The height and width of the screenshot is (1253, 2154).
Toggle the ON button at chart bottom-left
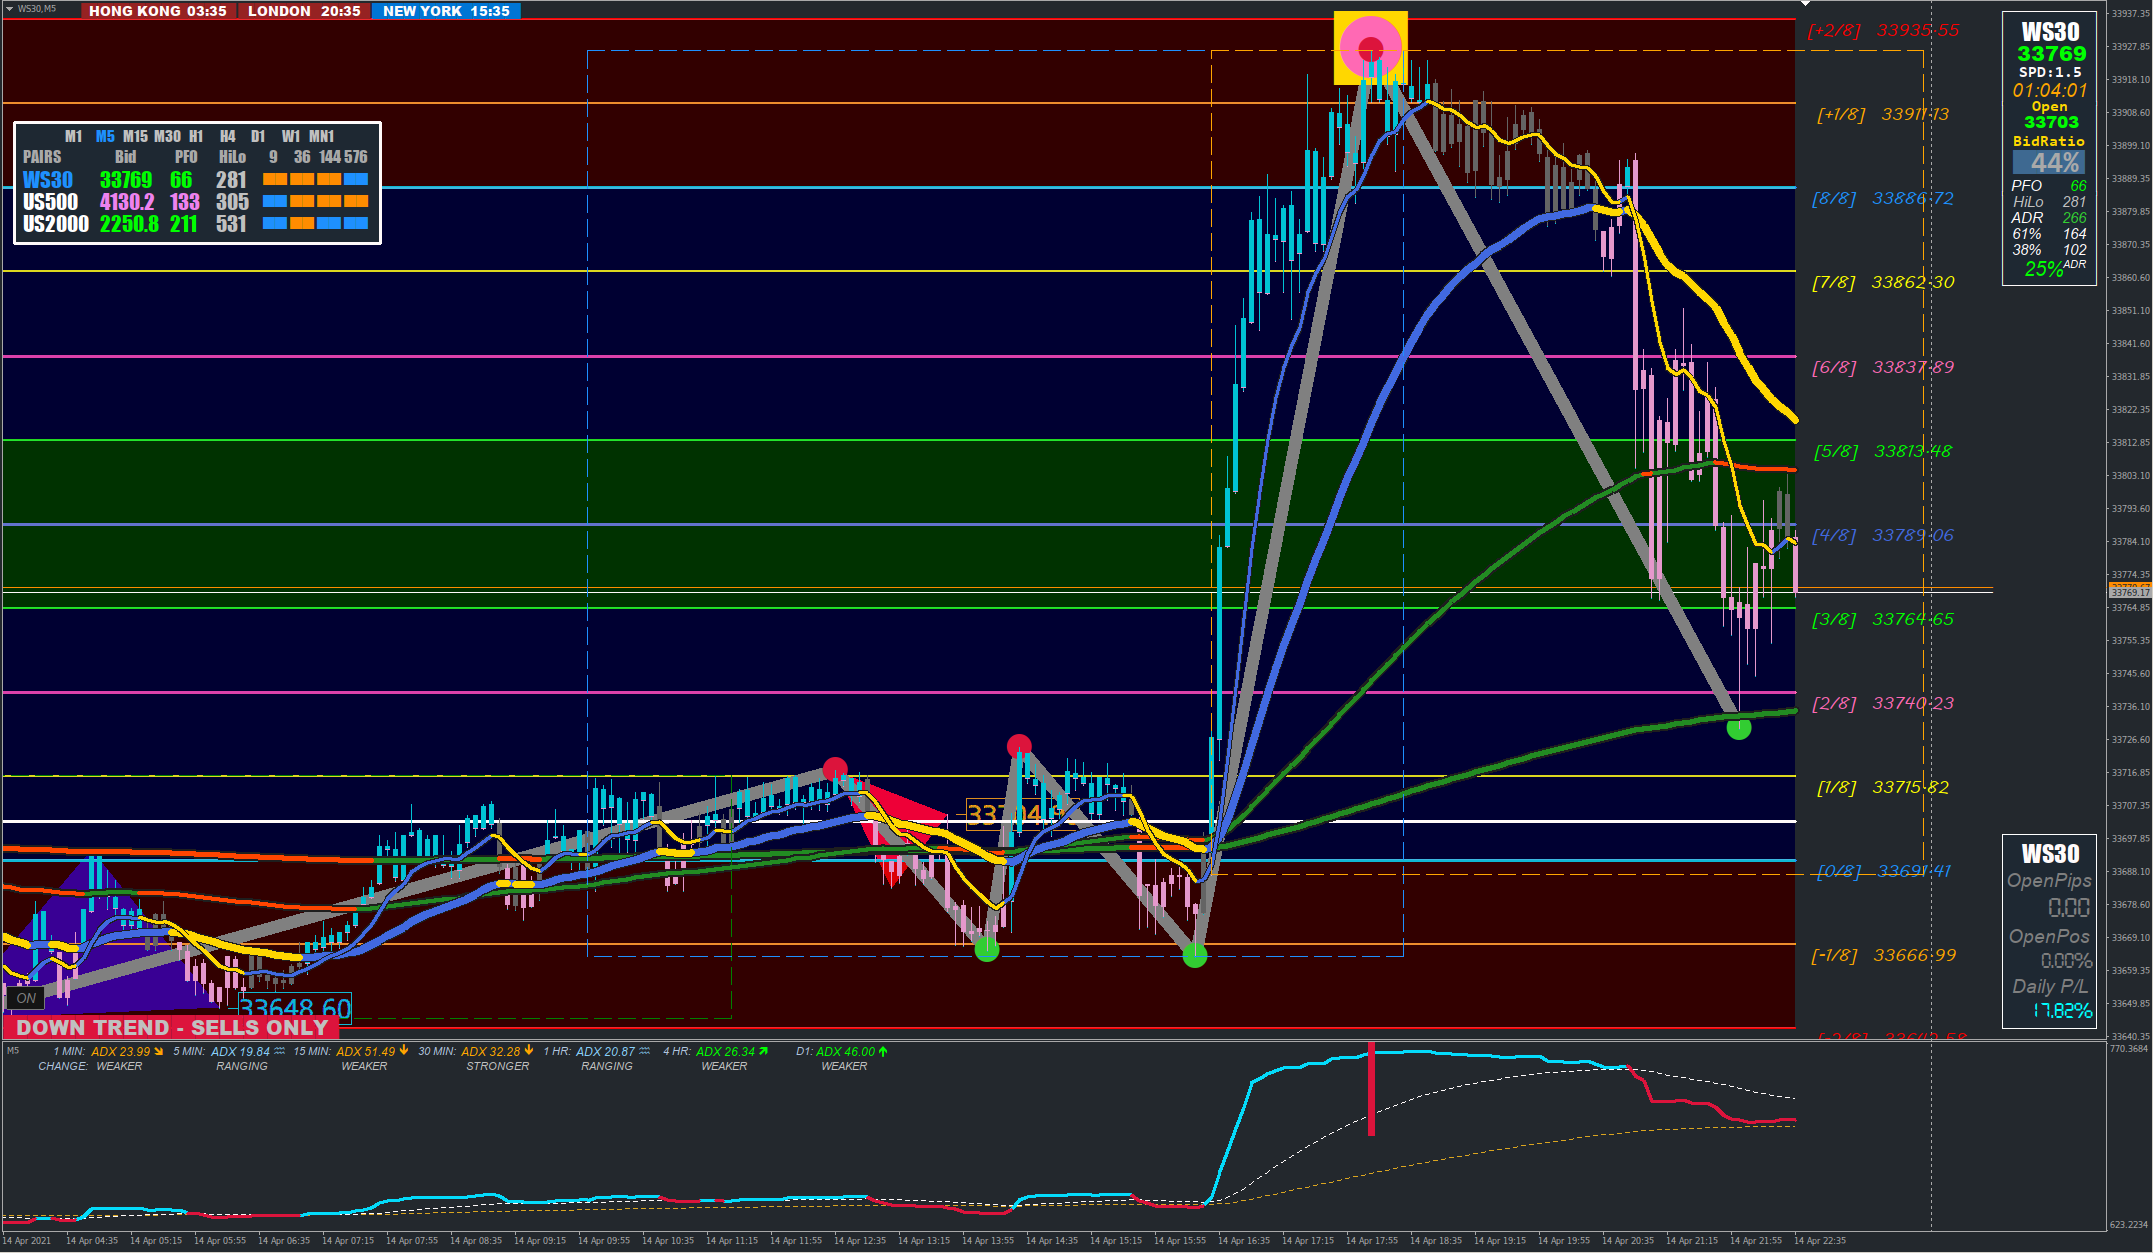pos(26,998)
